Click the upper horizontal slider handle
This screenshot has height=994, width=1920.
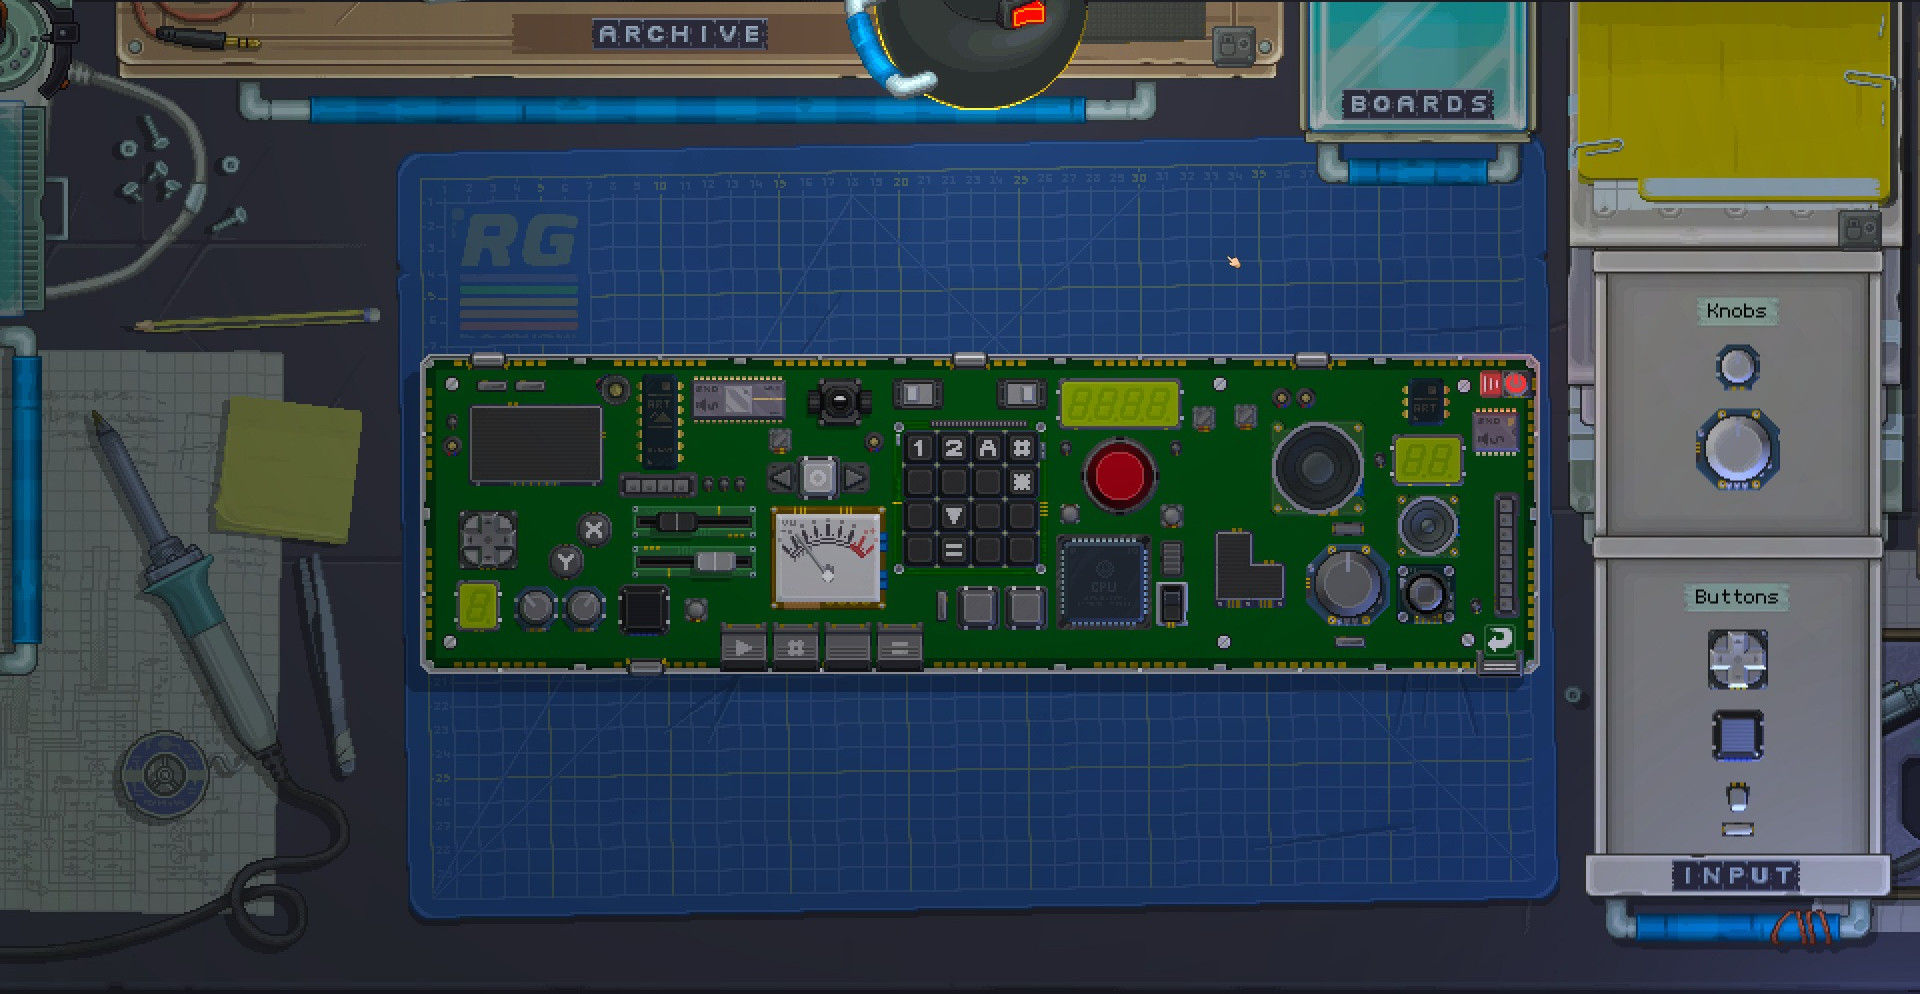[x=677, y=521]
